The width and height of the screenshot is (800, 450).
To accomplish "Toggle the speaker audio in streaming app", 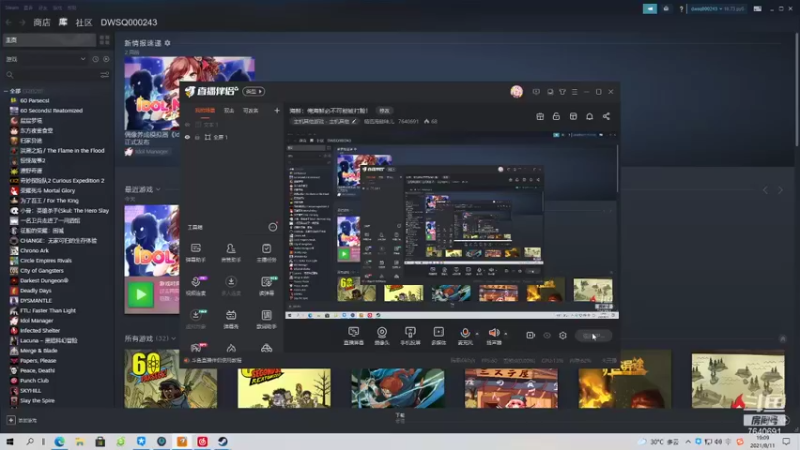I will point(494,336).
